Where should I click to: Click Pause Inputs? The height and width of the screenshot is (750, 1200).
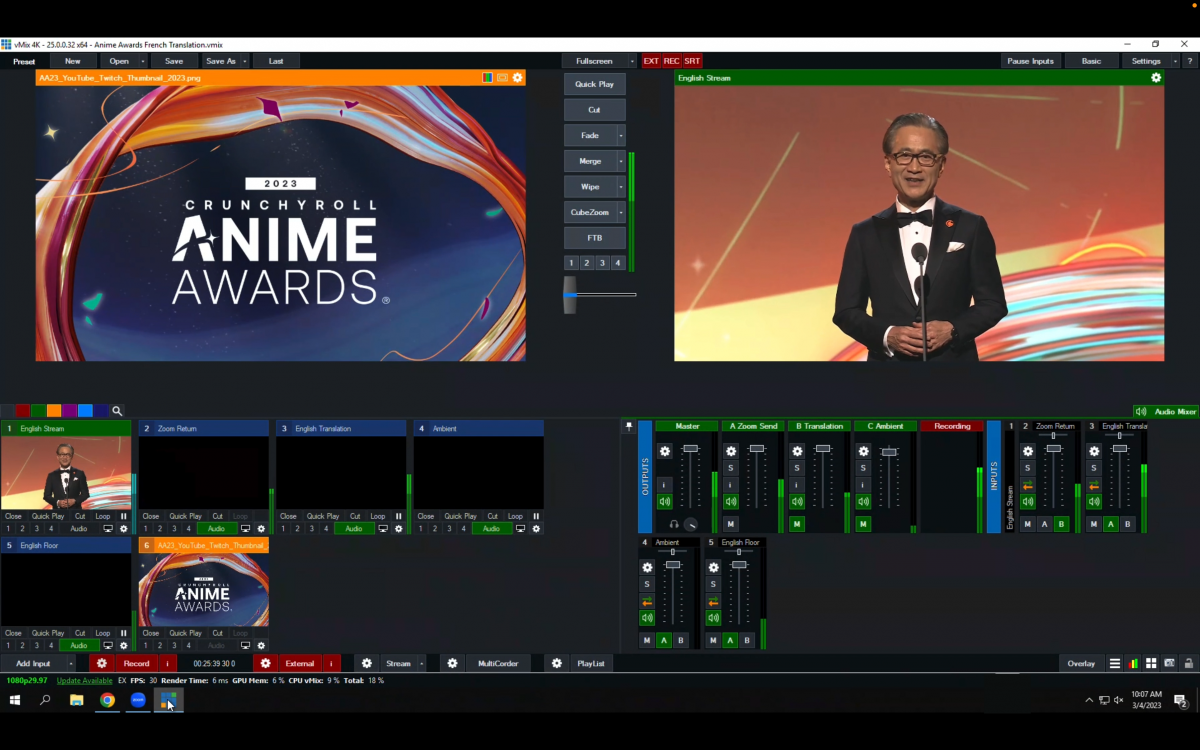click(x=1030, y=61)
